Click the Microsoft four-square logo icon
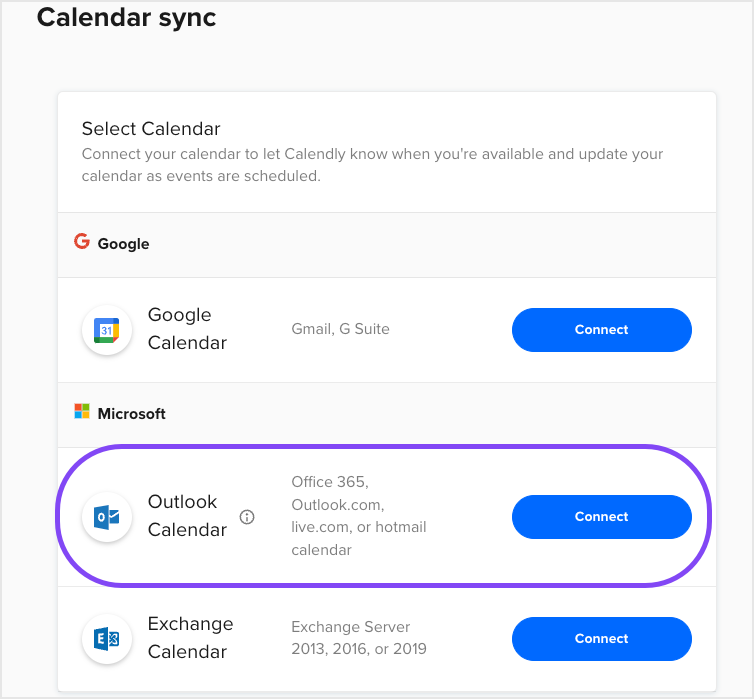754x699 pixels. pyautogui.click(x=82, y=412)
